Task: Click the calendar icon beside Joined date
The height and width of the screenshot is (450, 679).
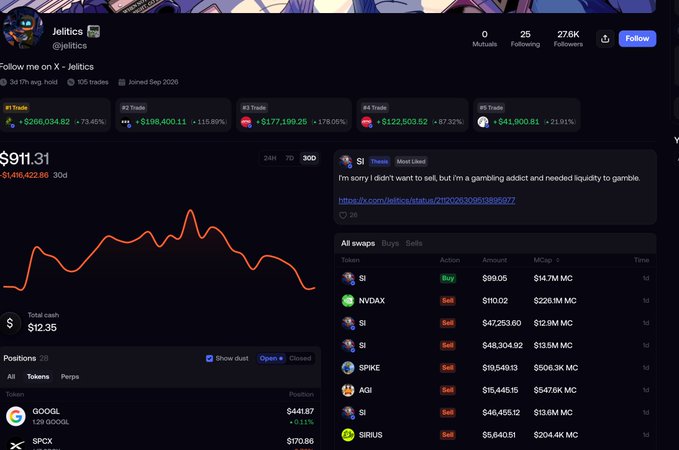Action: coord(122,82)
